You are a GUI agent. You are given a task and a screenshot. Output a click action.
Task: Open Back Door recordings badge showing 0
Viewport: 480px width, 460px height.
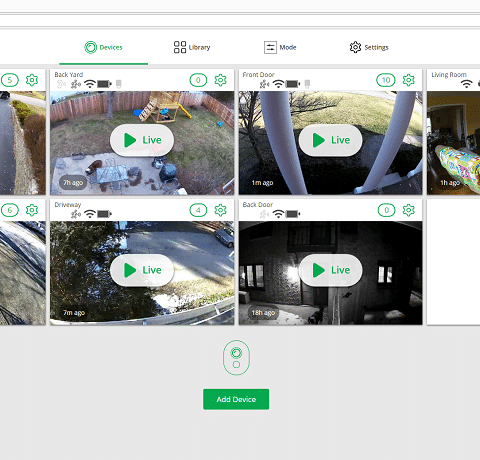[x=386, y=210]
